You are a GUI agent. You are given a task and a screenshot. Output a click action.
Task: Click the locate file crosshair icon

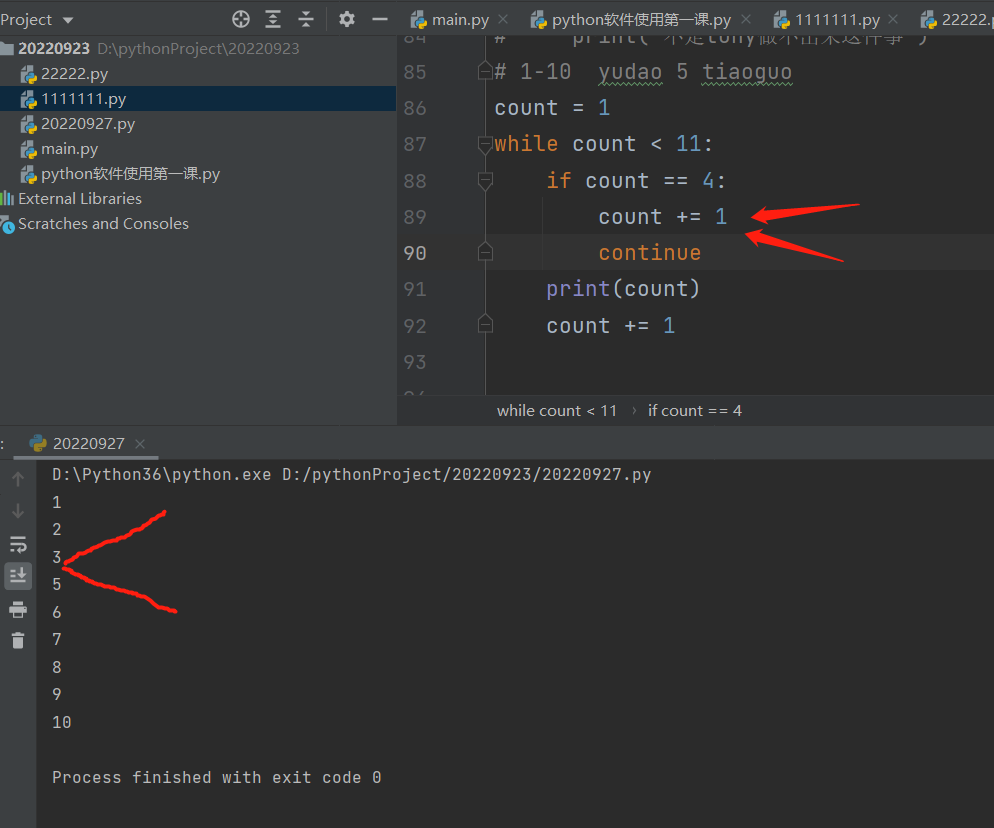click(241, 19)
